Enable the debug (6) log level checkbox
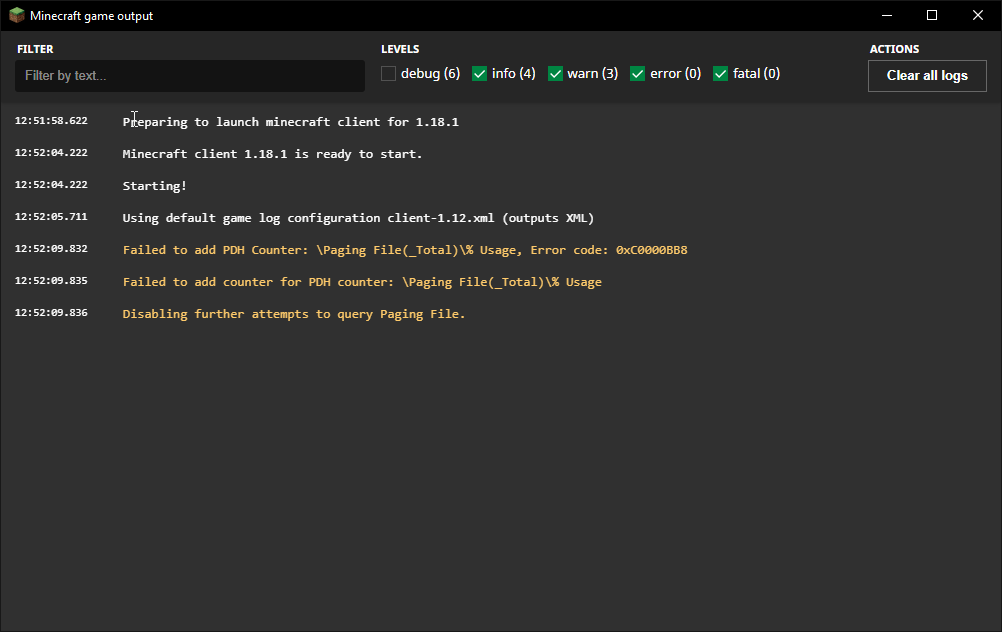Screen dimensions: 1002x632 389,74
